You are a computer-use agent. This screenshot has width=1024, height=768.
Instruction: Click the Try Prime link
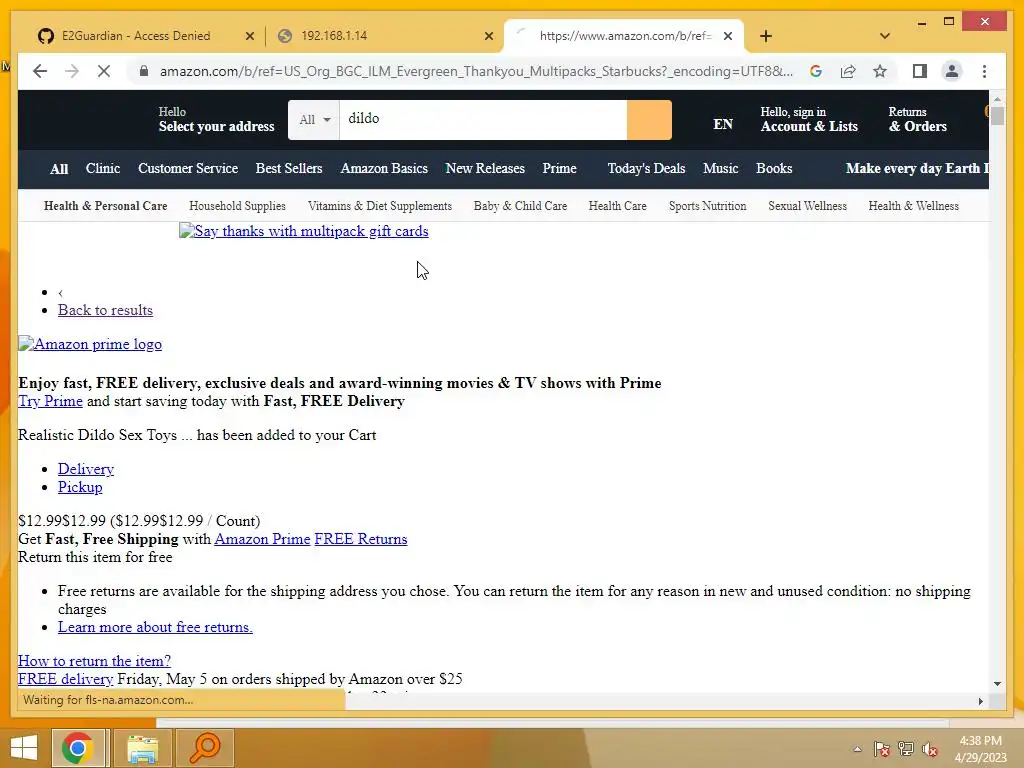coord(50,401)
